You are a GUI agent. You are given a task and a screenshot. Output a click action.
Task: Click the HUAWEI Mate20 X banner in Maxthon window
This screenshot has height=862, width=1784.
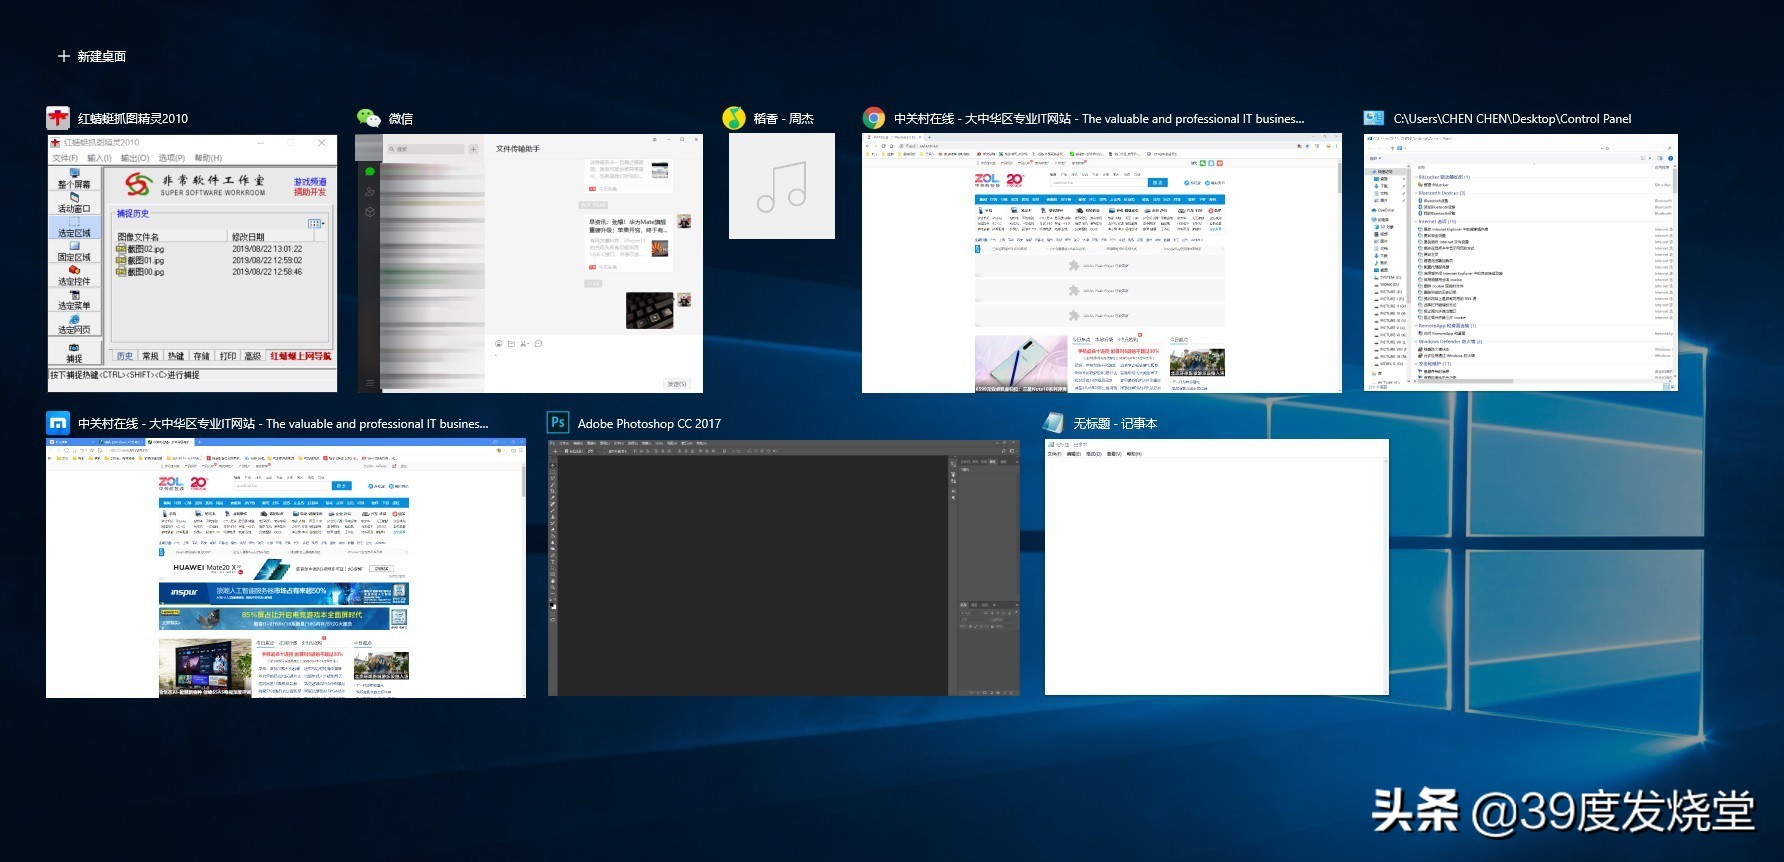click(x=283, y=568)
